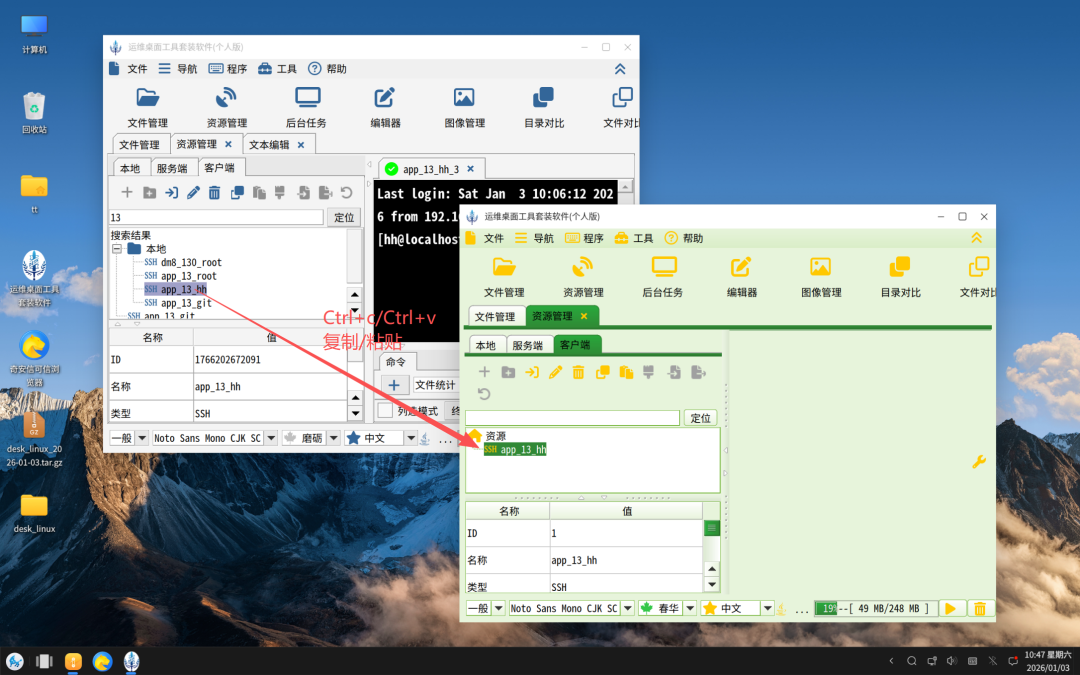The height and width of the screenshot is (675, 1080).
Task: Open 一般 dropdown in green window status bar
Action: click(x=499, y=608)
